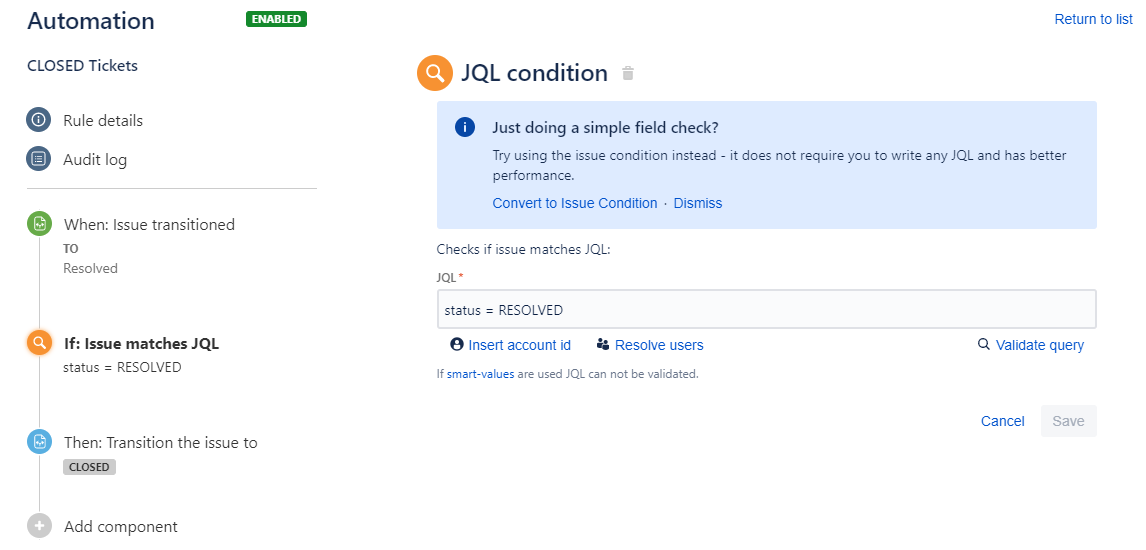This screenshot has height=550, width=1146.
Task: Dismiss the simple field check tip
Action: click(697, 203)
